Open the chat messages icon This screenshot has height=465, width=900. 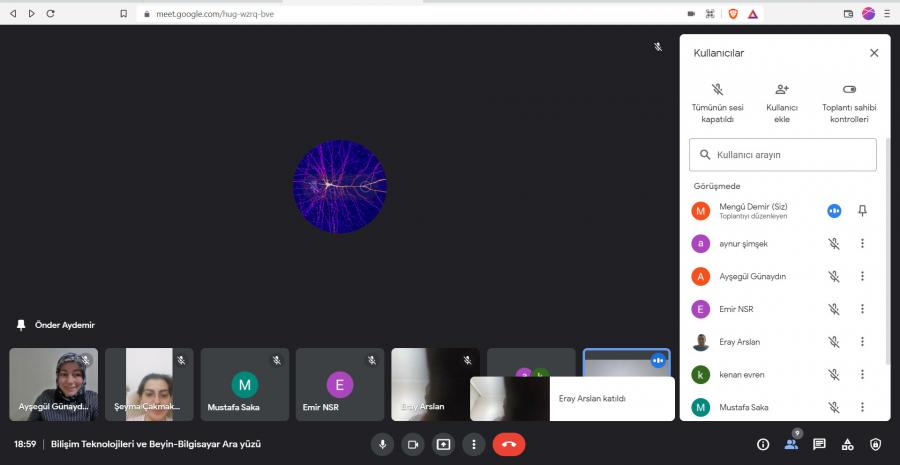point(819,444)
